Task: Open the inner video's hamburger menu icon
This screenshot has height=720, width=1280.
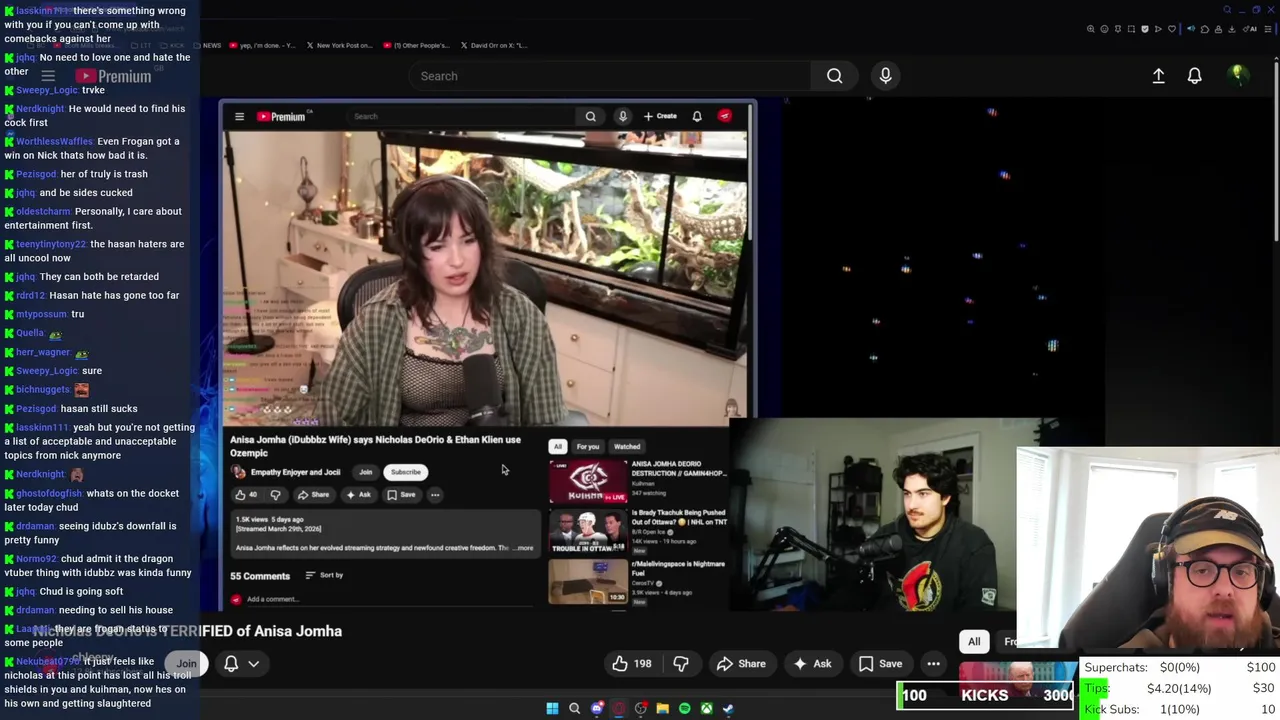Action: coord(239,117)
